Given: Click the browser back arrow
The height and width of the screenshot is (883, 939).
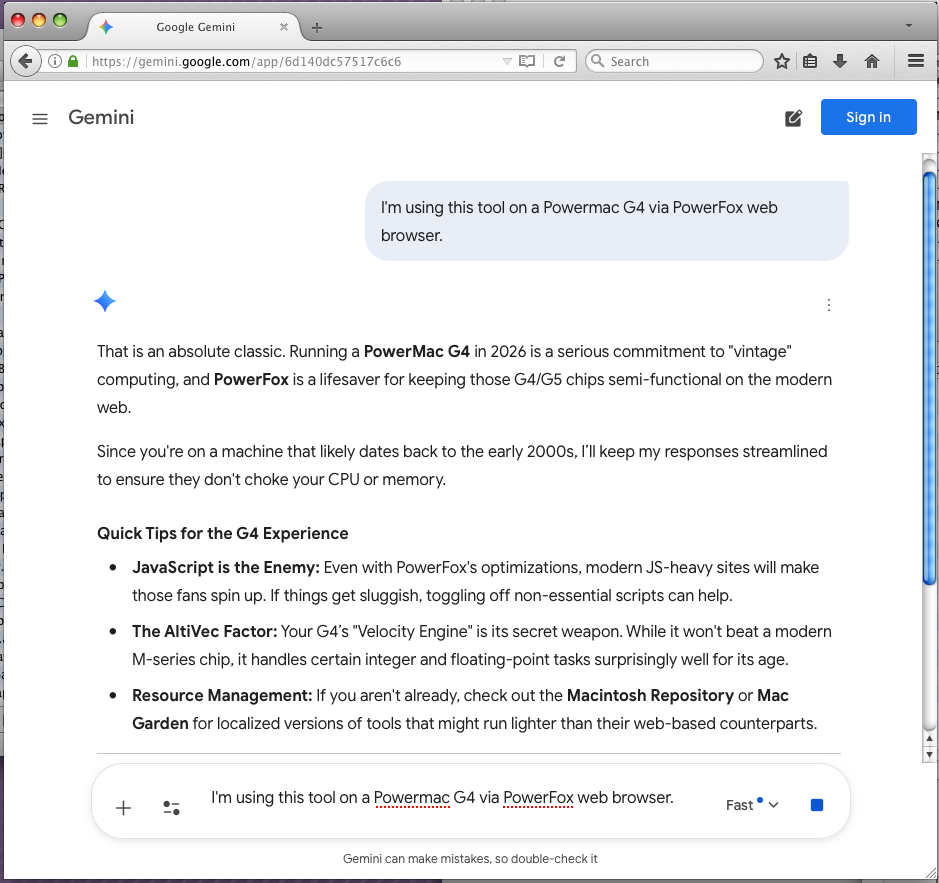Looking at the screenshot, I should 25,61.
